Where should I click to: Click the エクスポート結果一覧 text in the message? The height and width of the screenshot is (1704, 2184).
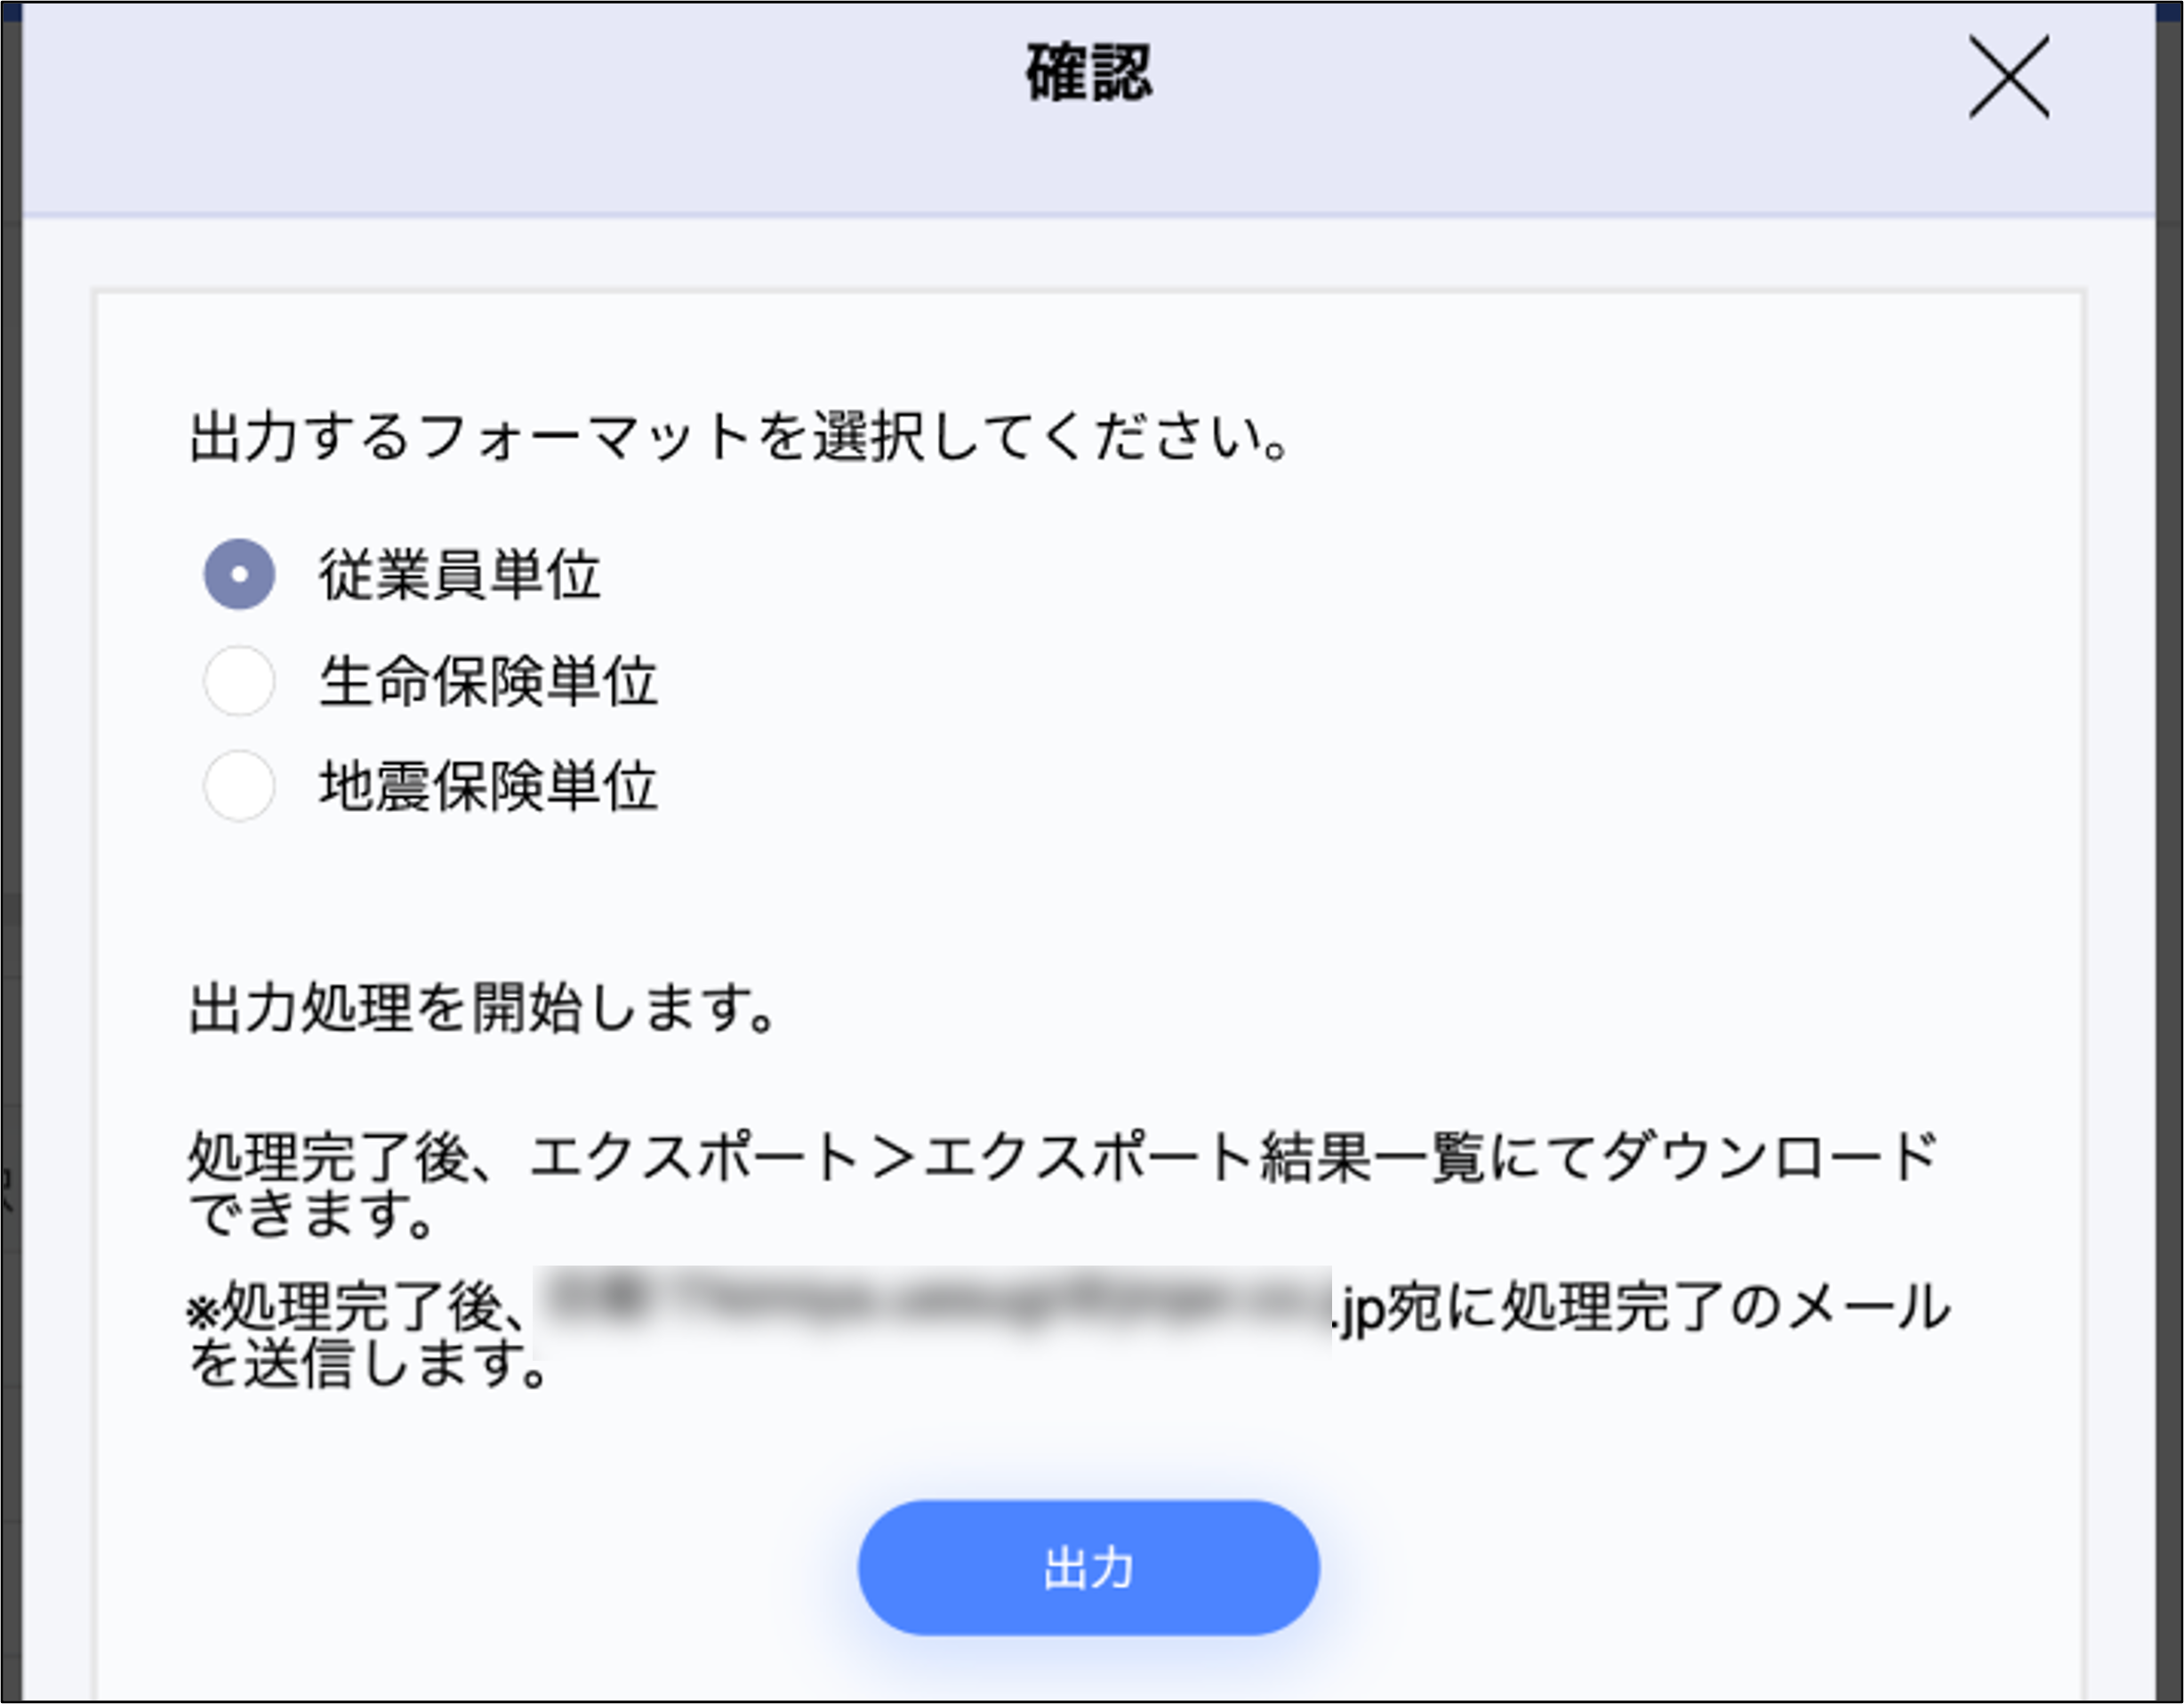click(x=1205, y=1158)
